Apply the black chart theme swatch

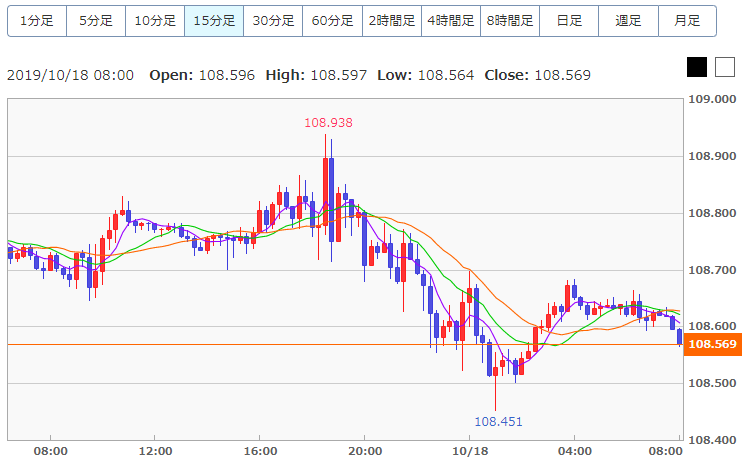697,67
